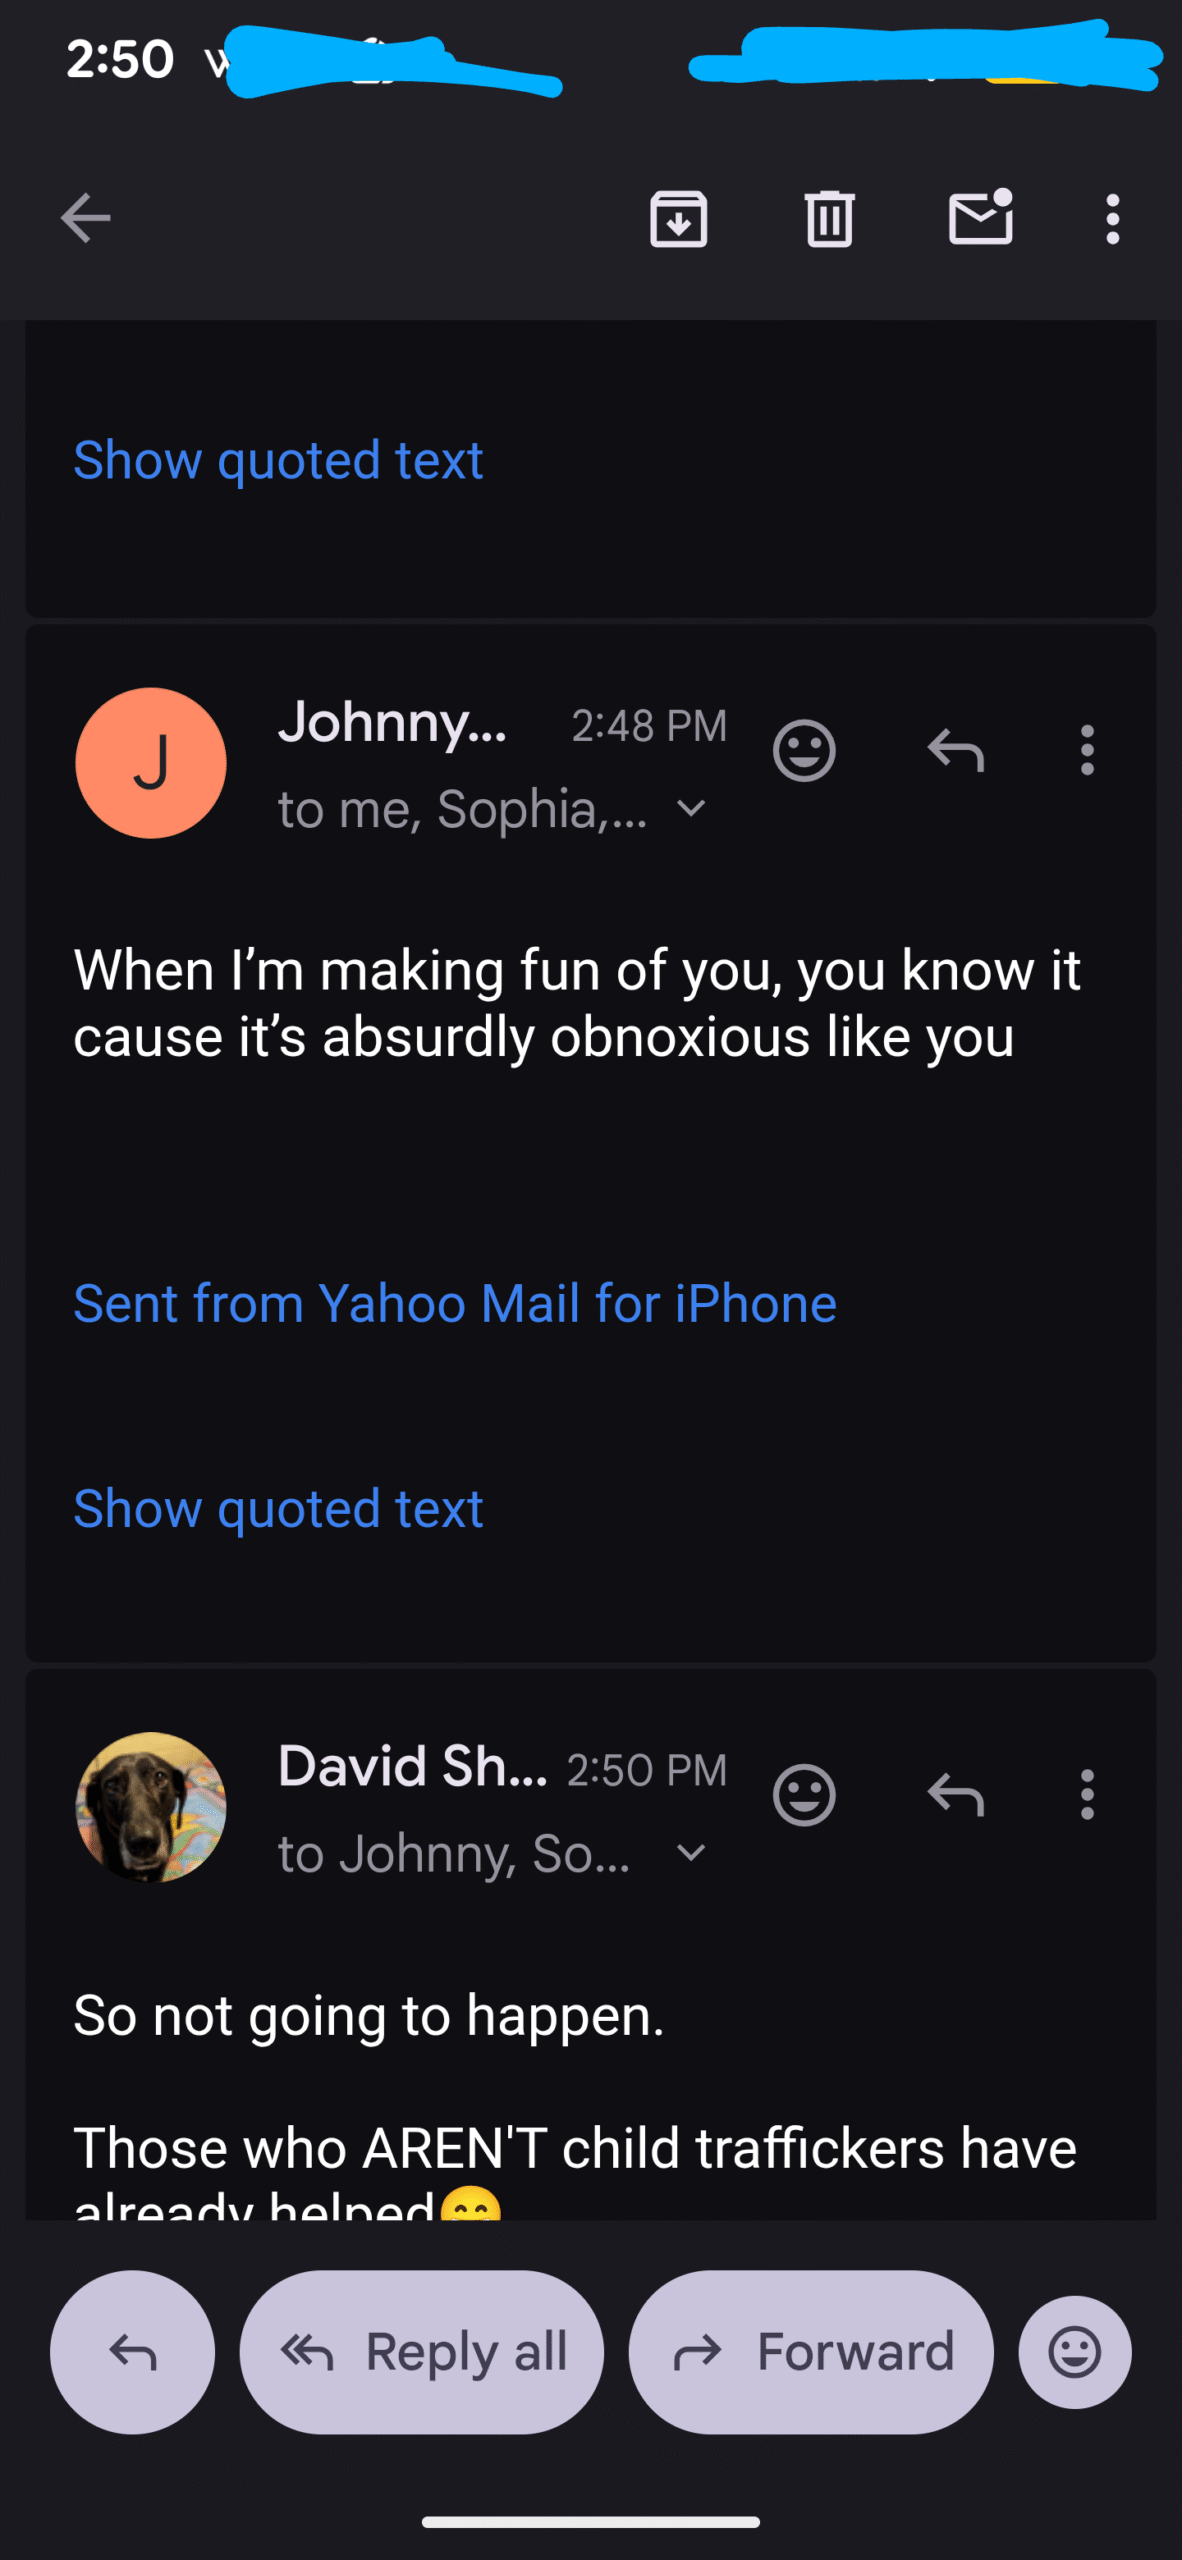
Task: Tap the back arrow to leave the email
Action: click(x=86, y=218)
